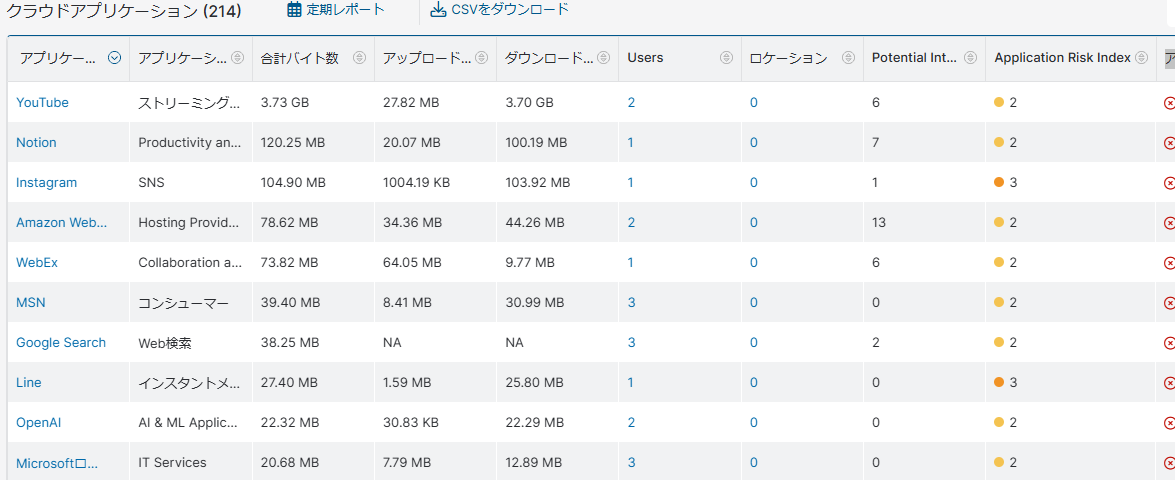Sort by the ロケーション column sort icon
The image size is (1175, 480).
coord(848,58)
